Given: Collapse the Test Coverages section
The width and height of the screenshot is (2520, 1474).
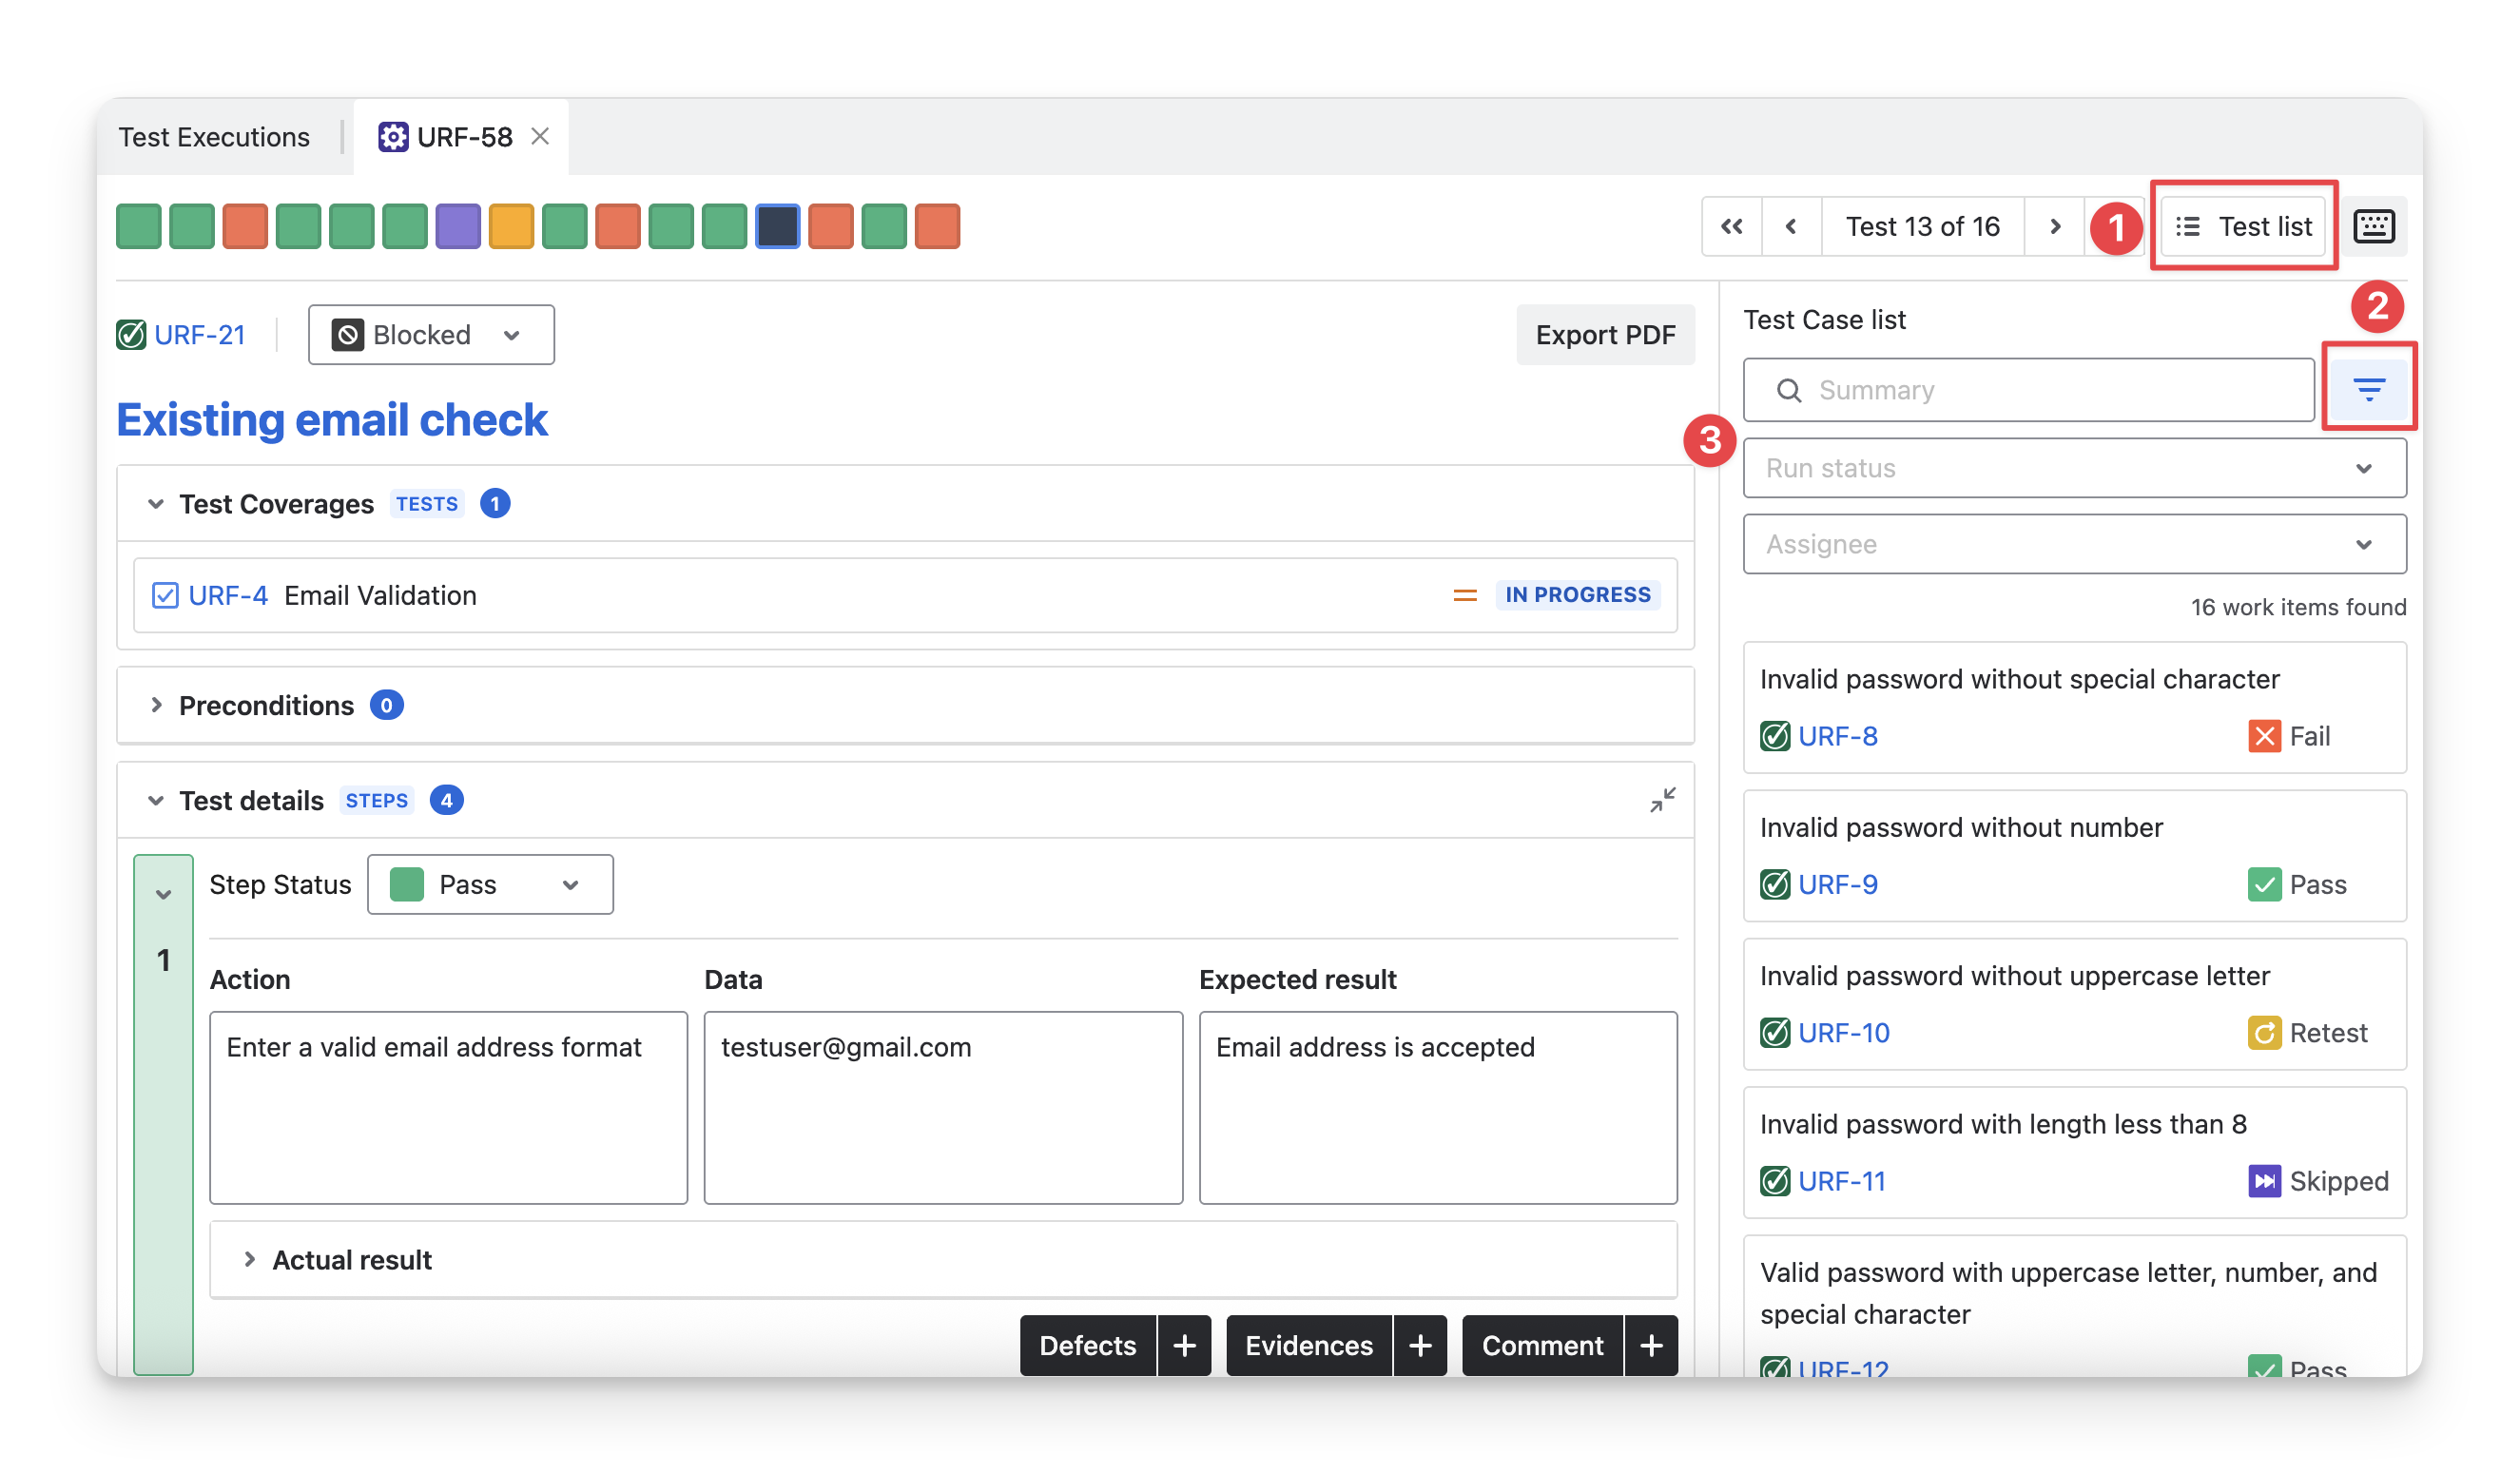Looking at the screenshot, I should 156,504.
